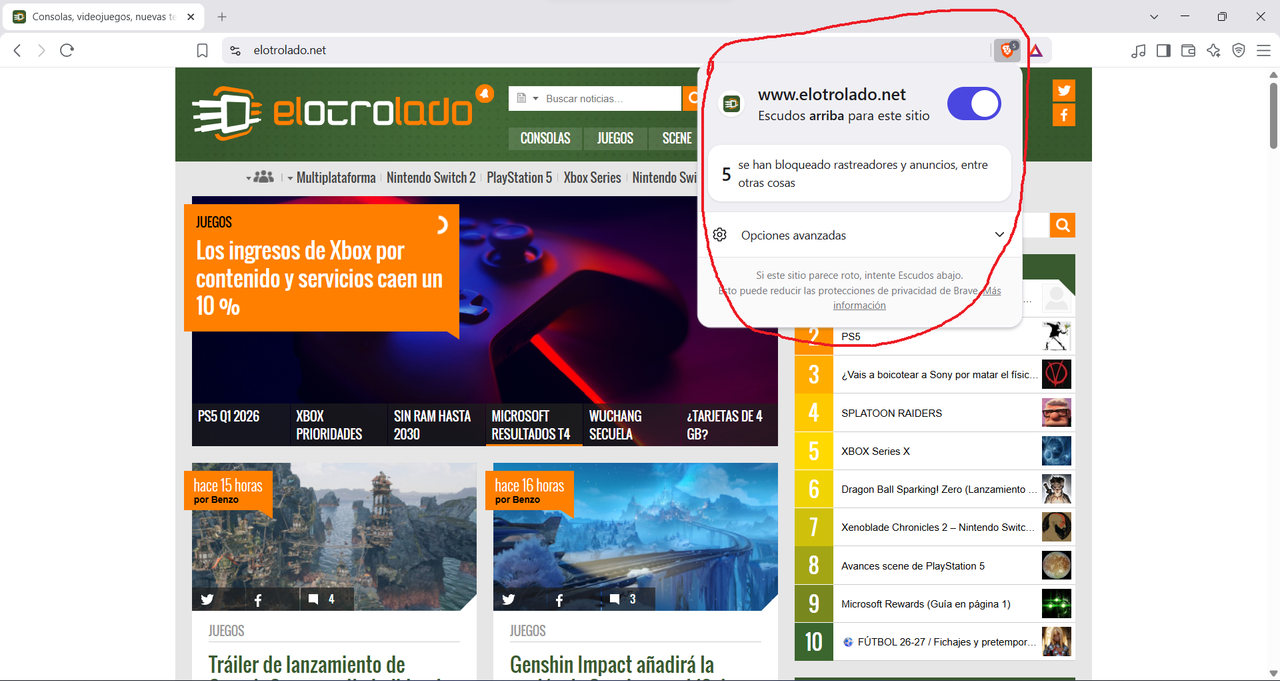The width and height of the screenshot is (1280, 681).
Task: Open site settings icon beside elotrolado.net URL
Action: pyautogui.click(x=235, y=50)
